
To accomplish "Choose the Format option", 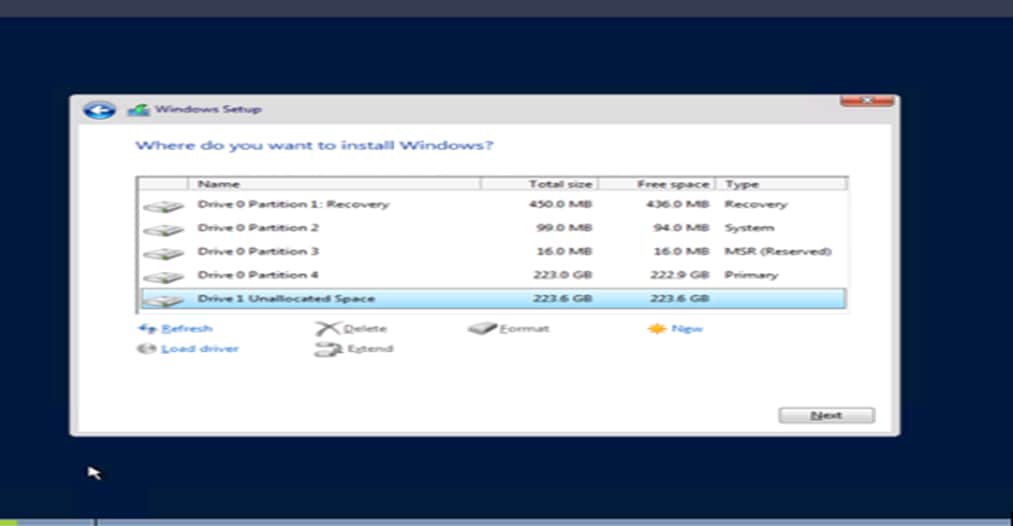I will point(524,328).
